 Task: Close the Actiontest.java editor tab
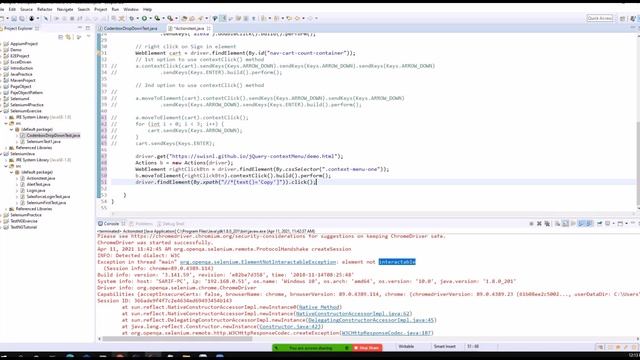click(209, 28)
